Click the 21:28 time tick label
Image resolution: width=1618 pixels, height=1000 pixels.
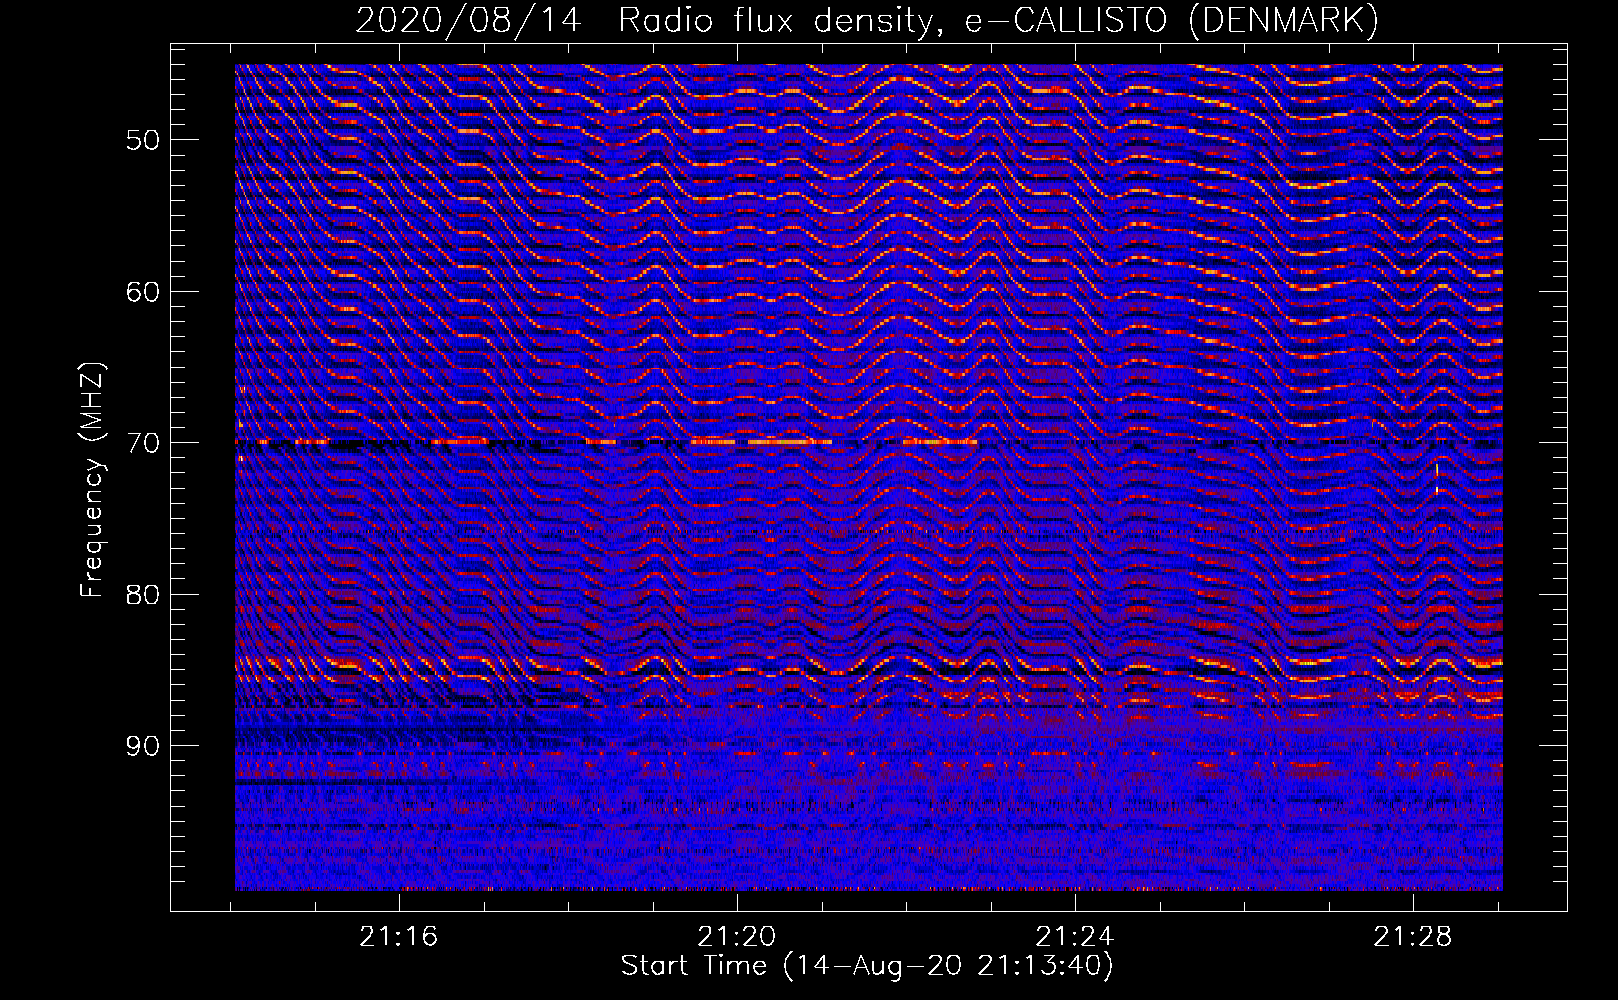click(x=1413, y=937)
